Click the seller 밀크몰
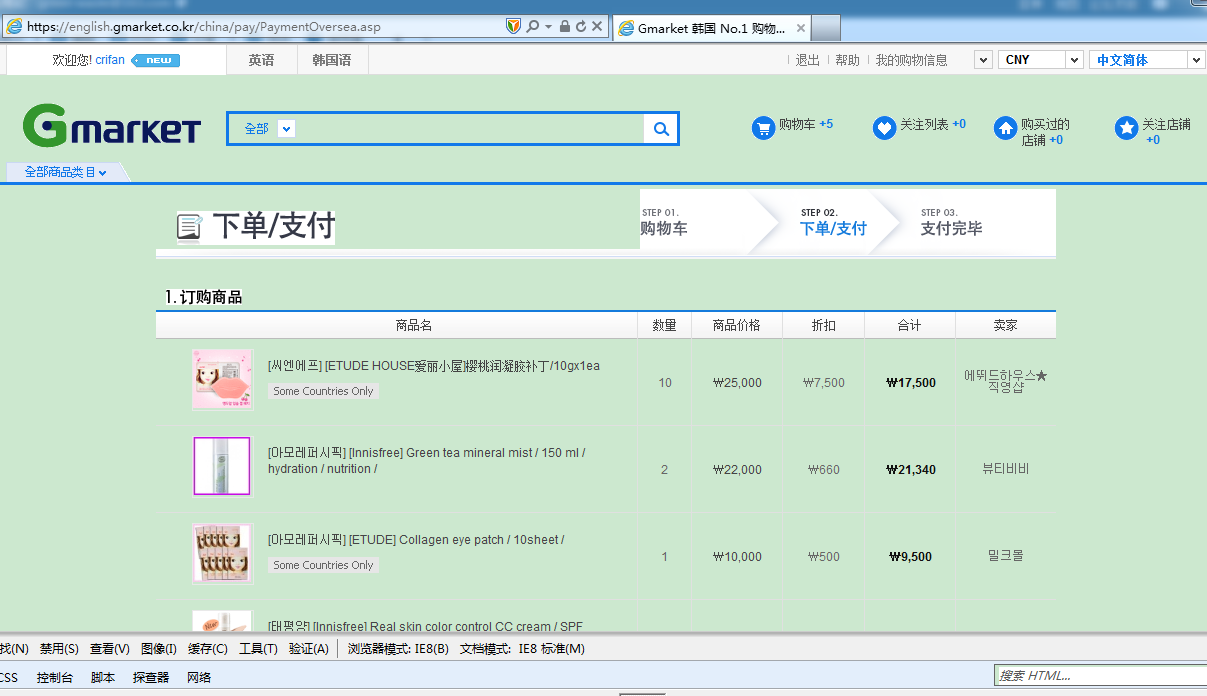This screenshot has width=1207, height=696. point(1005,556)
